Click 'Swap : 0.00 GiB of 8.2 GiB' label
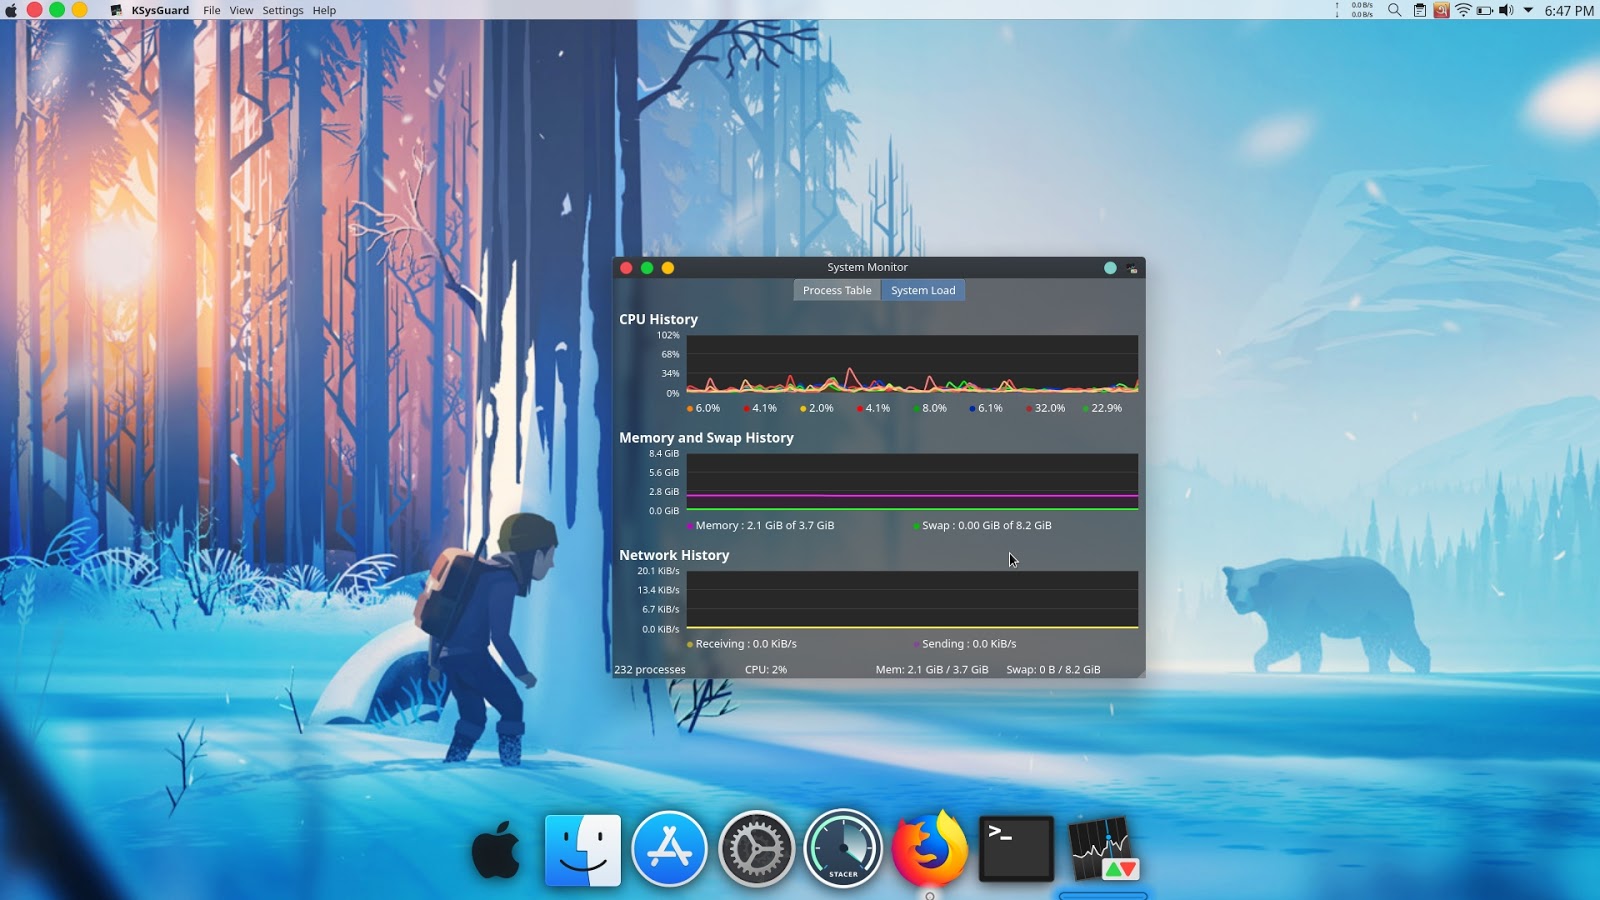 987,525
